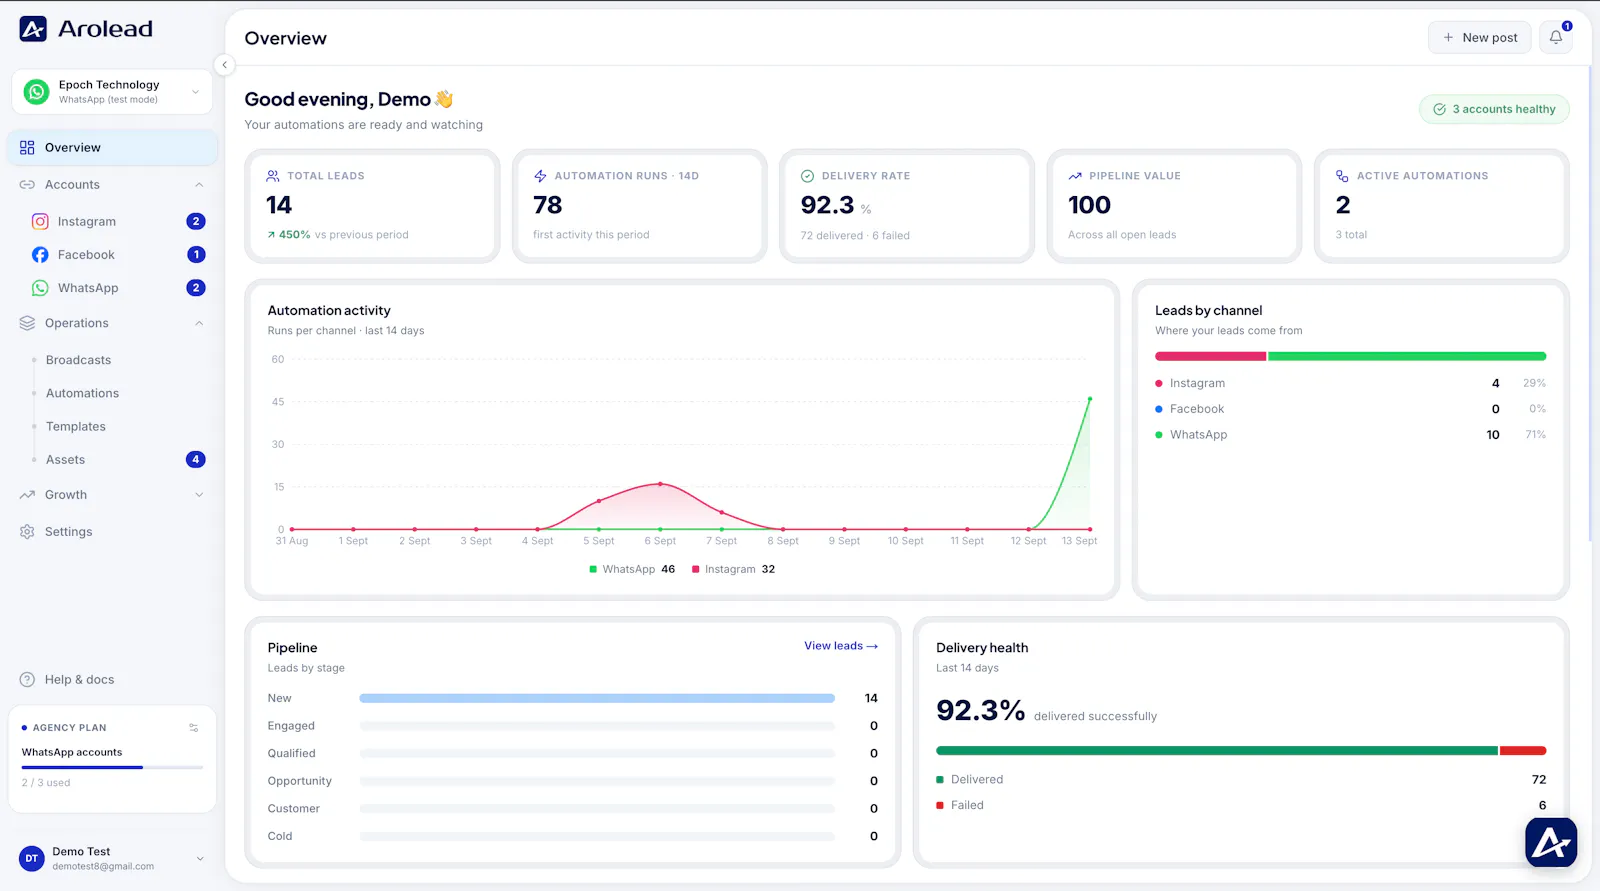The width and height of the screenshot is (1600, 891).
Task: Toggle the Instagram series in the chart legend
Action: 734,569
